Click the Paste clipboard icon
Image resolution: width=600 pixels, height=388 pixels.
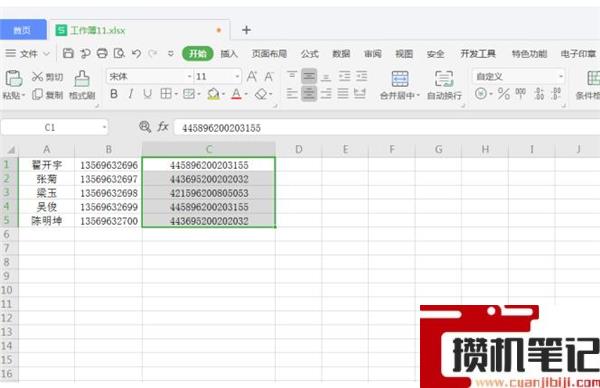pos(13,78)
